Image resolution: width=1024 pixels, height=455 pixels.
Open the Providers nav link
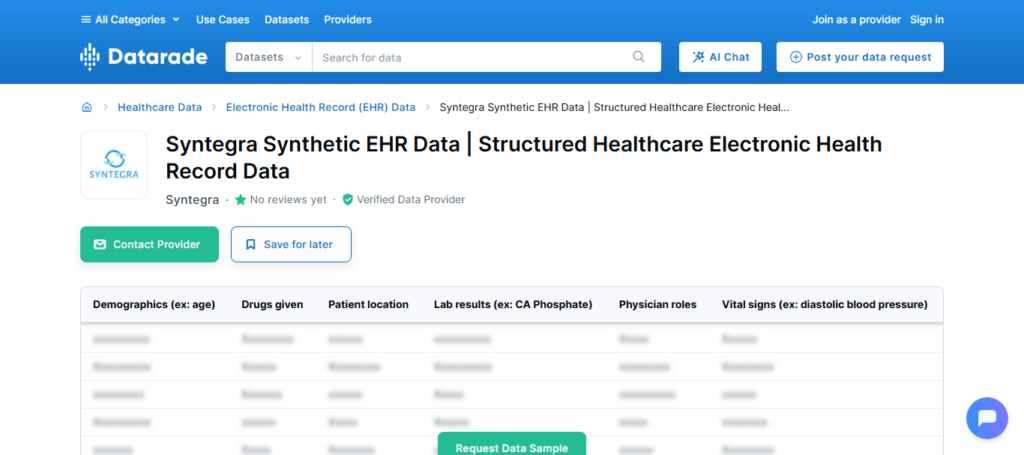(x=347, y=20)
